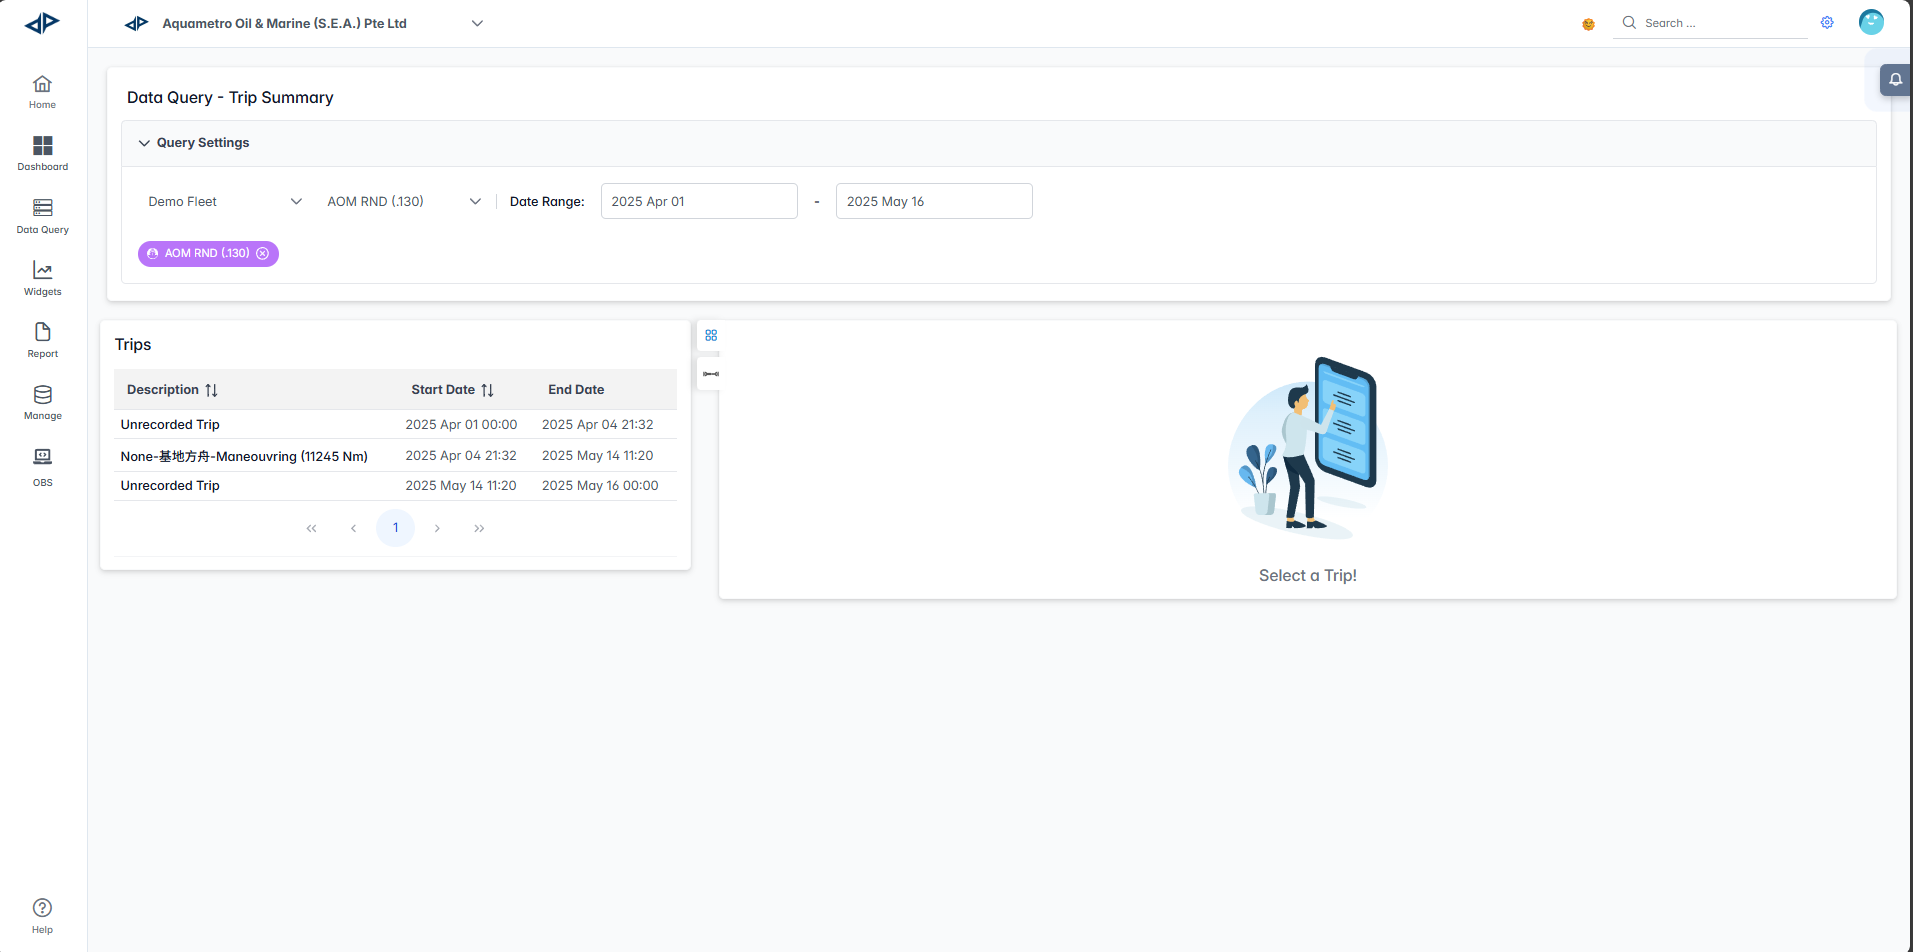Image resolution: width=1913 pixels, height=952 pixels.
Task: Sort trips by Start Date column
Action: click(487, 390)
